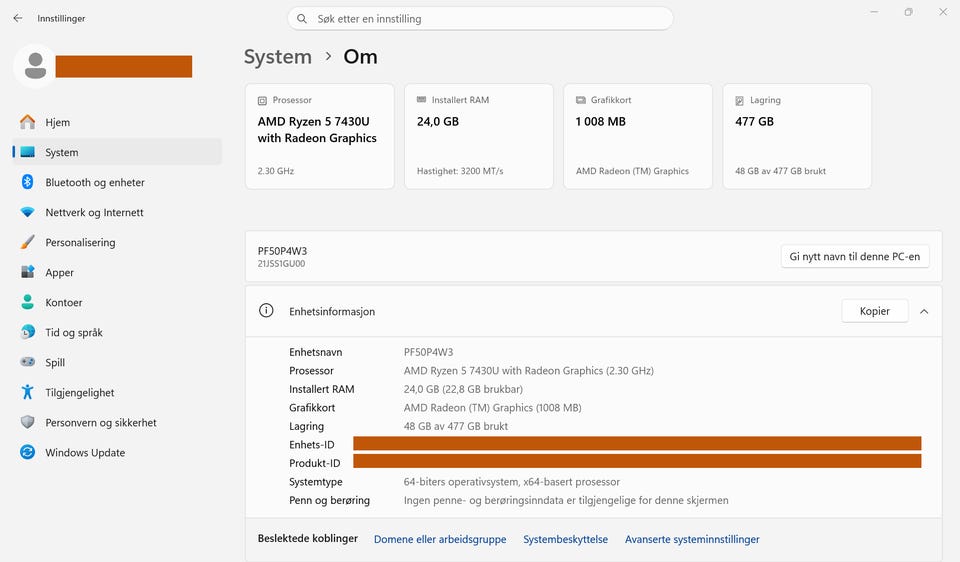
Task: Collapse the Enhetsinformasjon section chevron
Action: [x=924, y=312]
